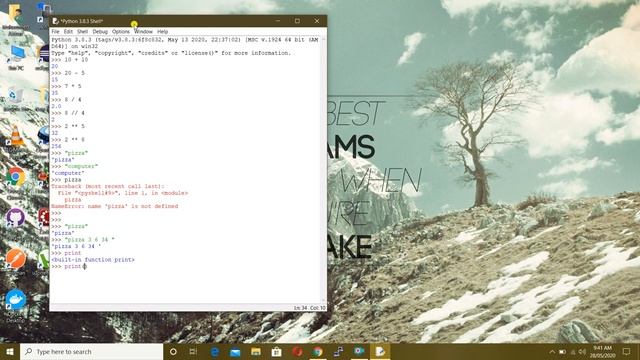The image size is (640, 360).
Task: Open the Debug menu
Action: click(100, 31)
